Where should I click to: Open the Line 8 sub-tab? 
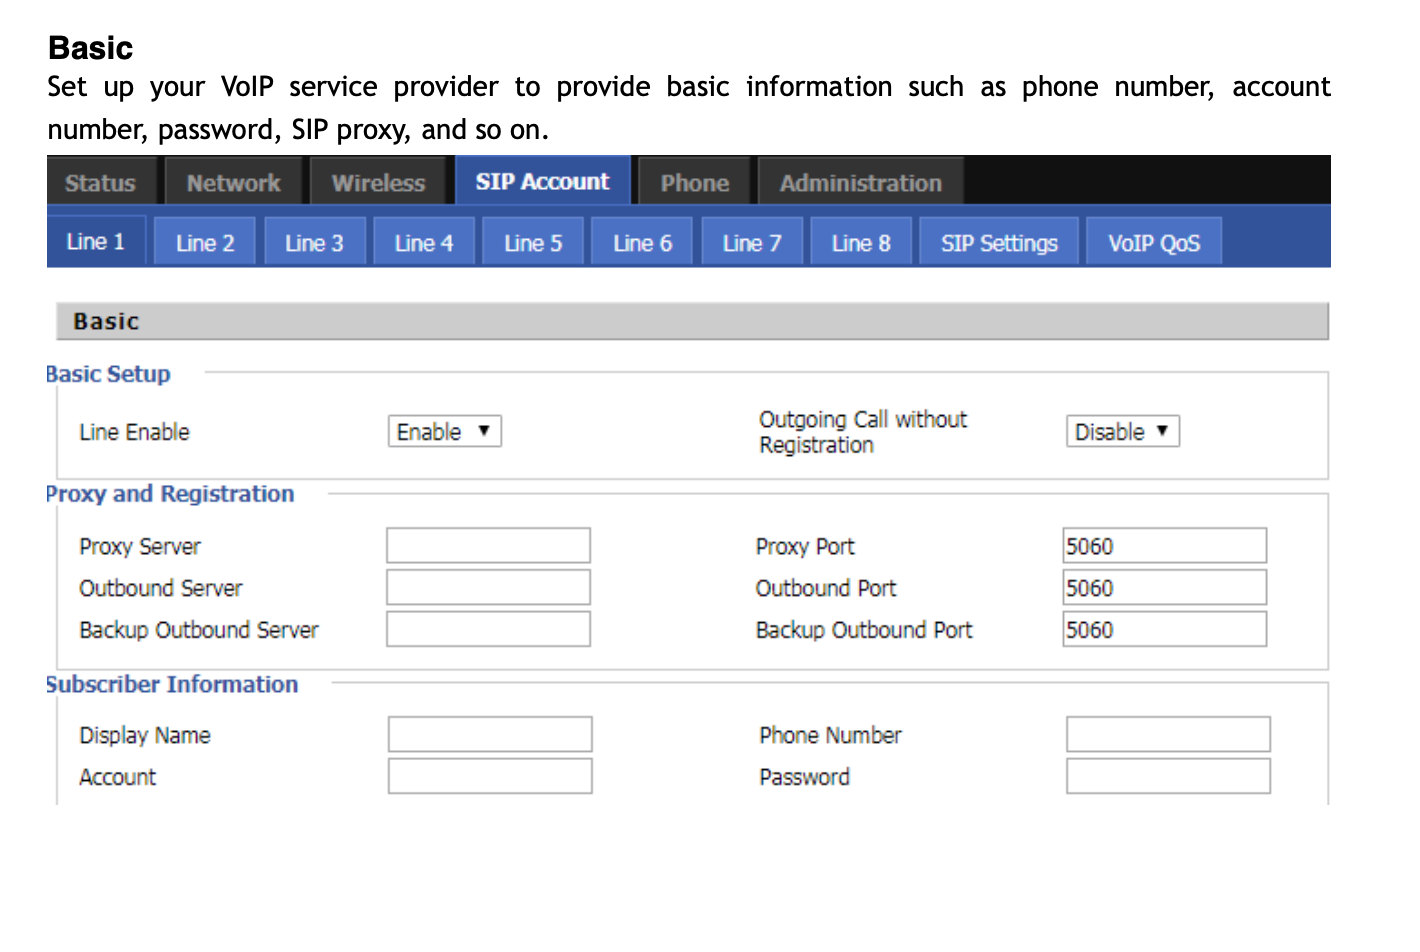[x=861, y=243]
